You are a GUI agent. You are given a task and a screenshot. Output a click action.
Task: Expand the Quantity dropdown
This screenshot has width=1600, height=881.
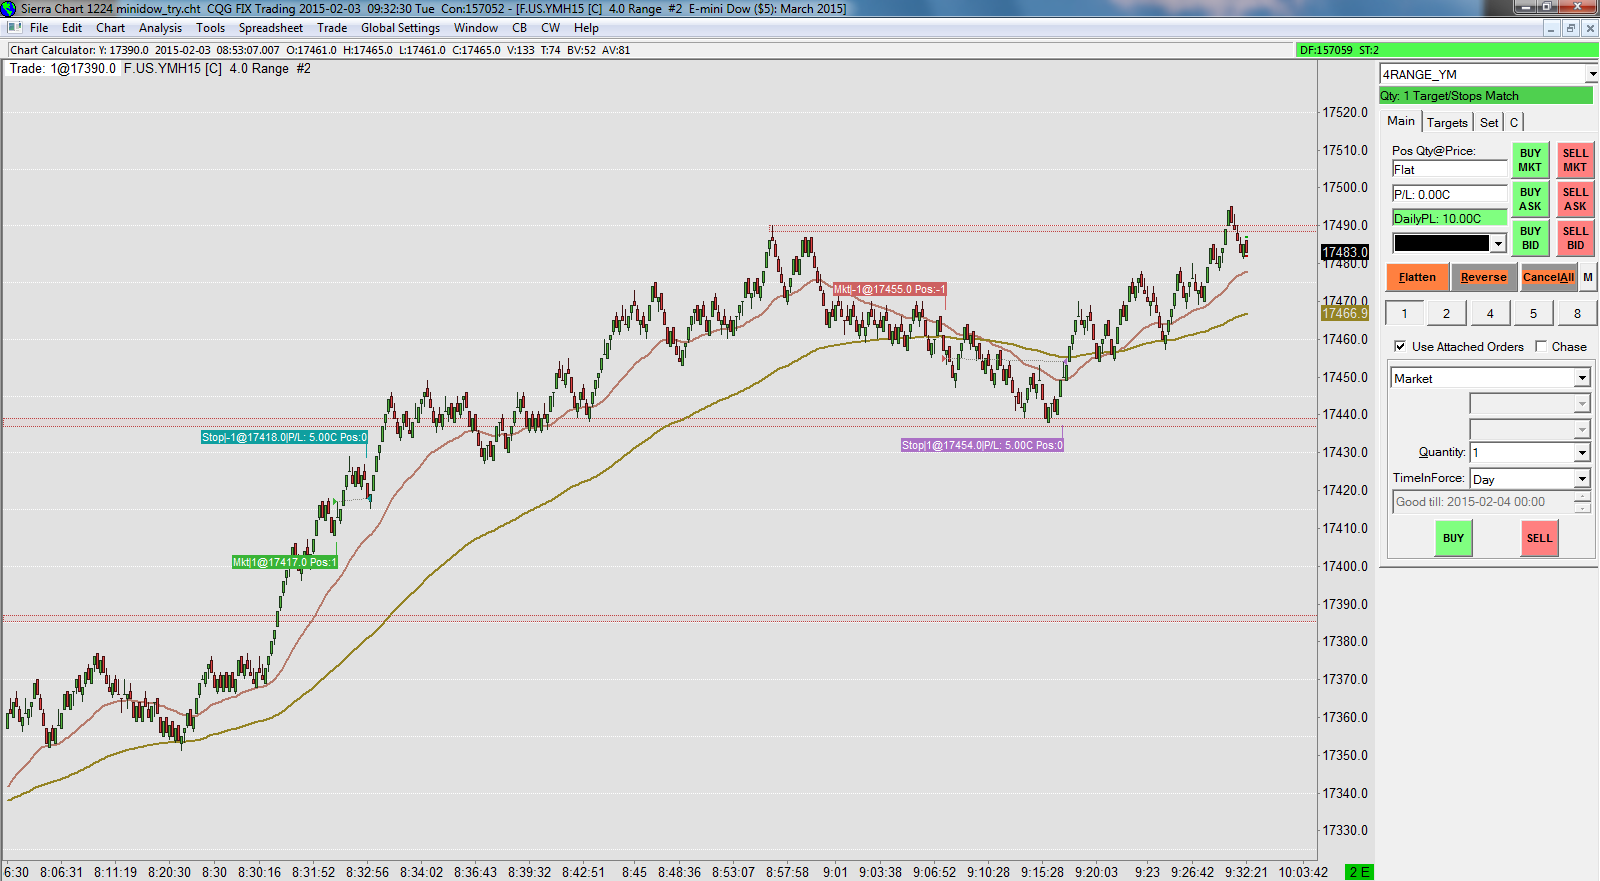(x=1582, y=453)
